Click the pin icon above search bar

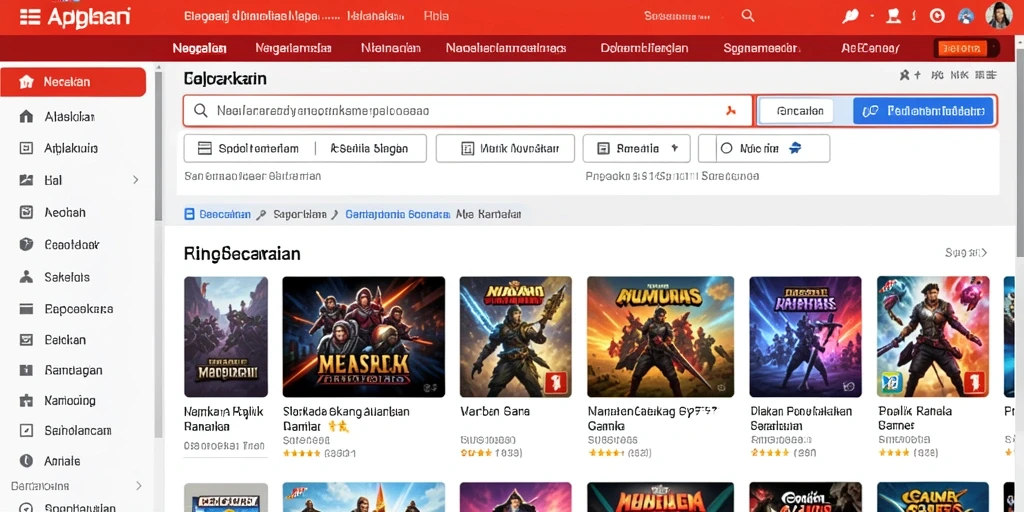tap(904, 75)
